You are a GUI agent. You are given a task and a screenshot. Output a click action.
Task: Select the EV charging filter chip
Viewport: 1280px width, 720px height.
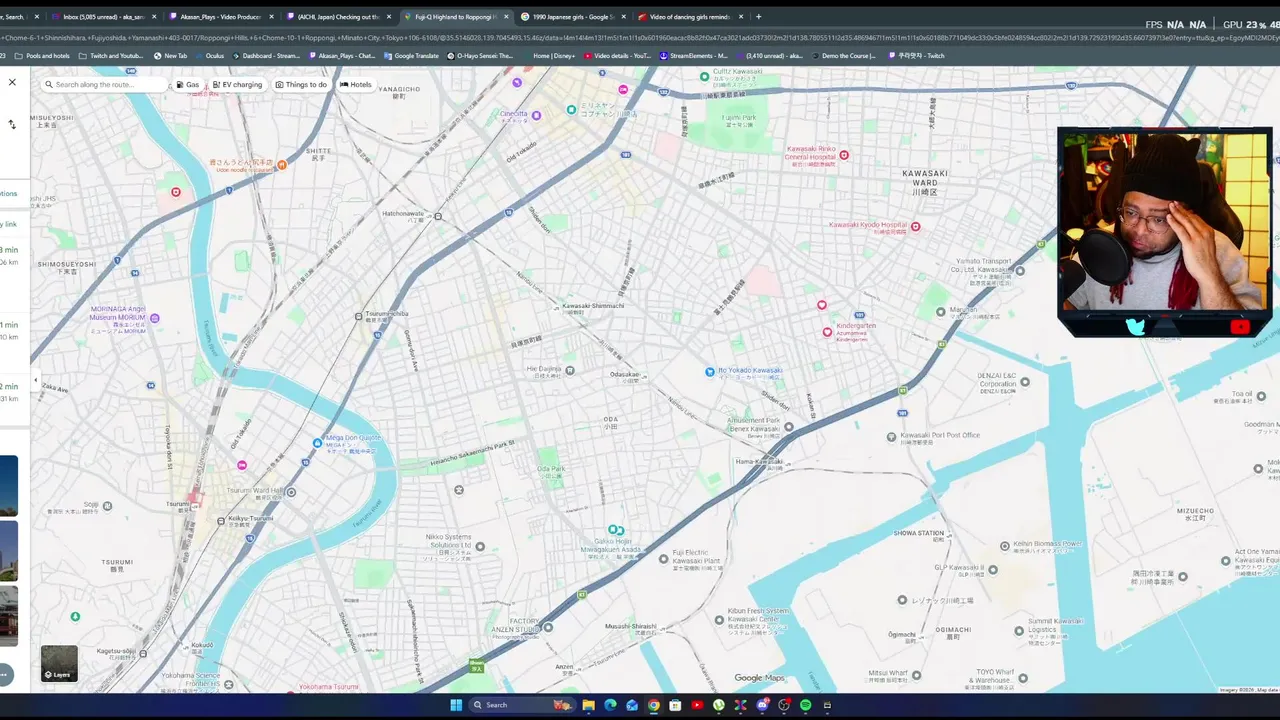237,85
